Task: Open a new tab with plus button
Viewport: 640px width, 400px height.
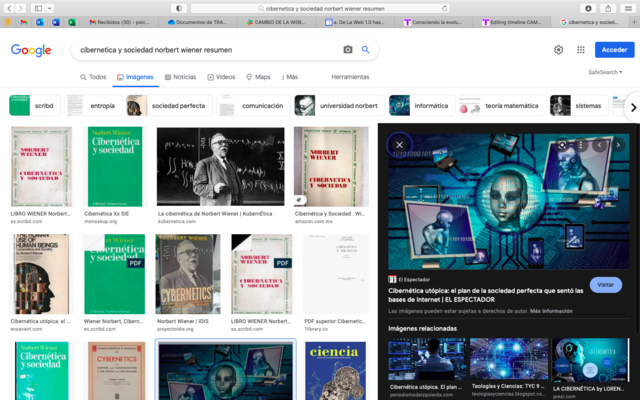Action: pyautogui.click(x=634, y=22)
